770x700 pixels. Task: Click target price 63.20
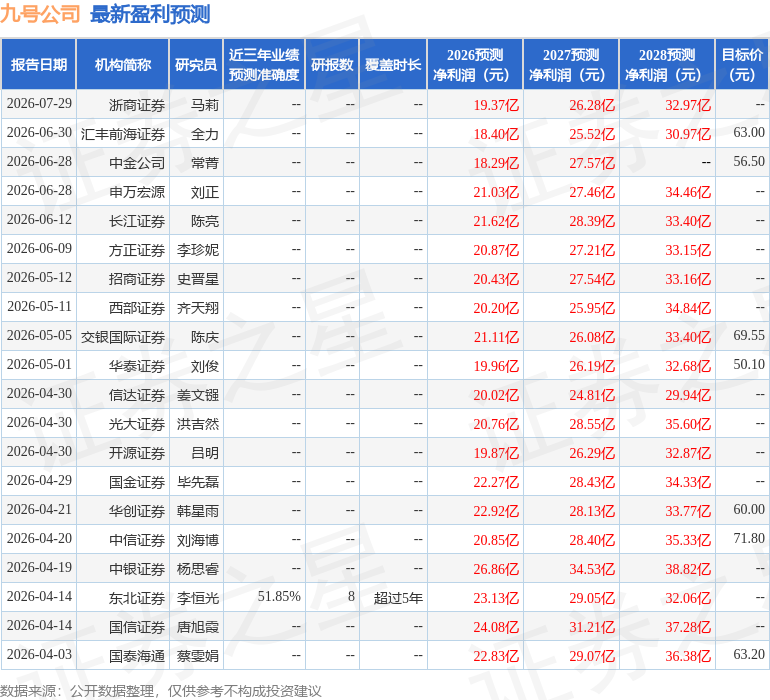coord(749,654)
